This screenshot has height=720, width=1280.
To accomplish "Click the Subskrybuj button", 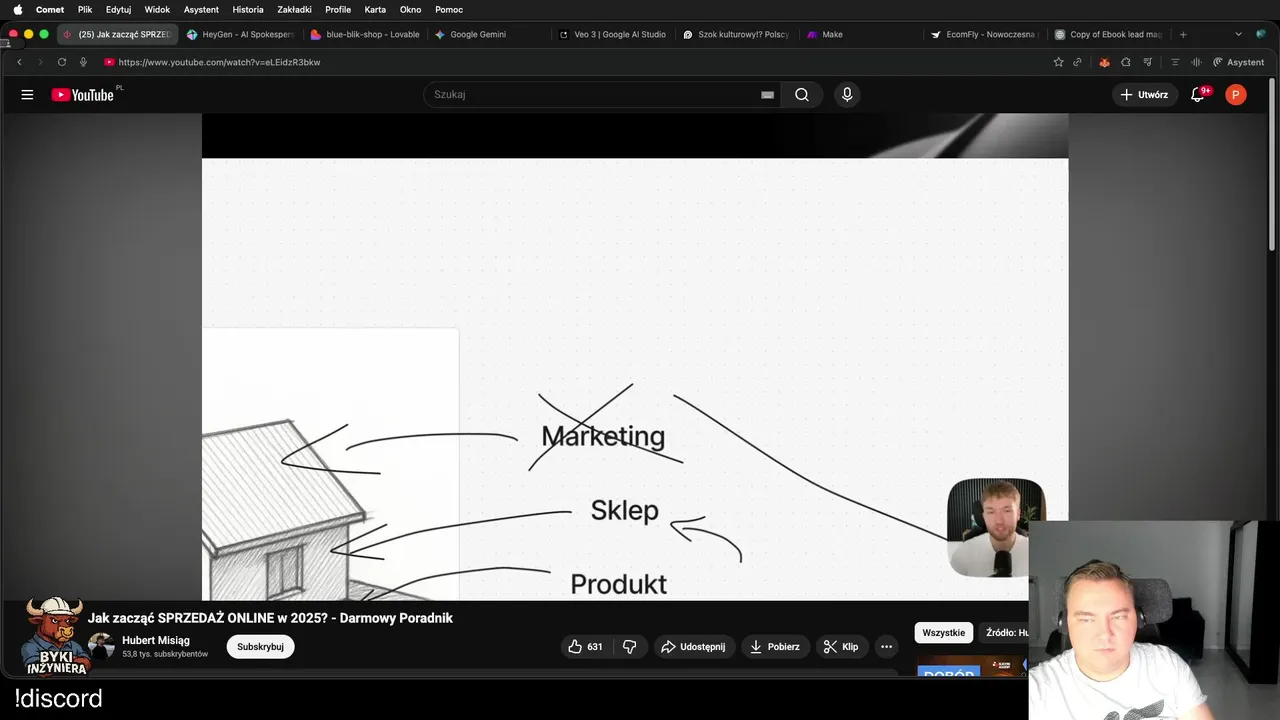I will [x=260, y=647].
